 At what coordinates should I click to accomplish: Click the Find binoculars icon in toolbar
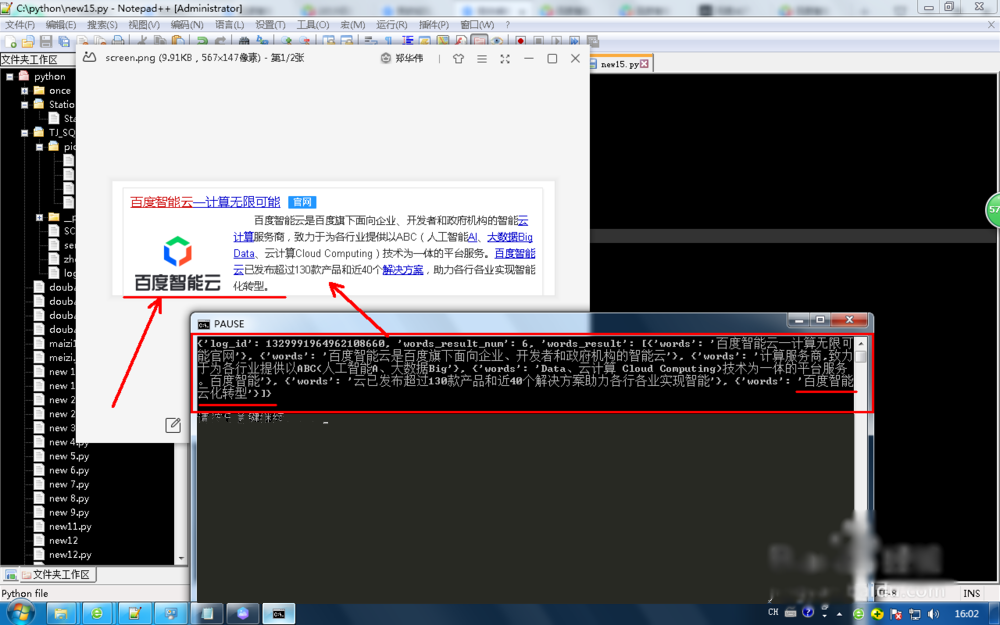pos(244,41)
